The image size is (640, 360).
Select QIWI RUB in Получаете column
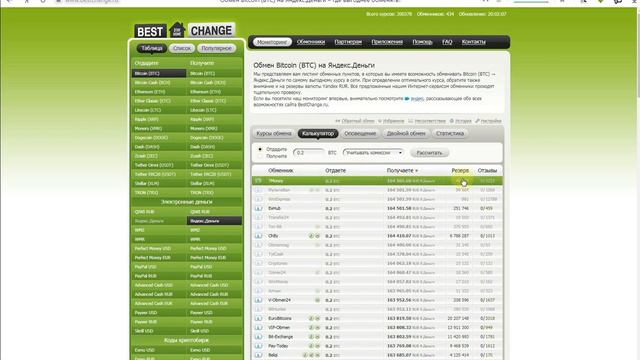tap(214, 212)
